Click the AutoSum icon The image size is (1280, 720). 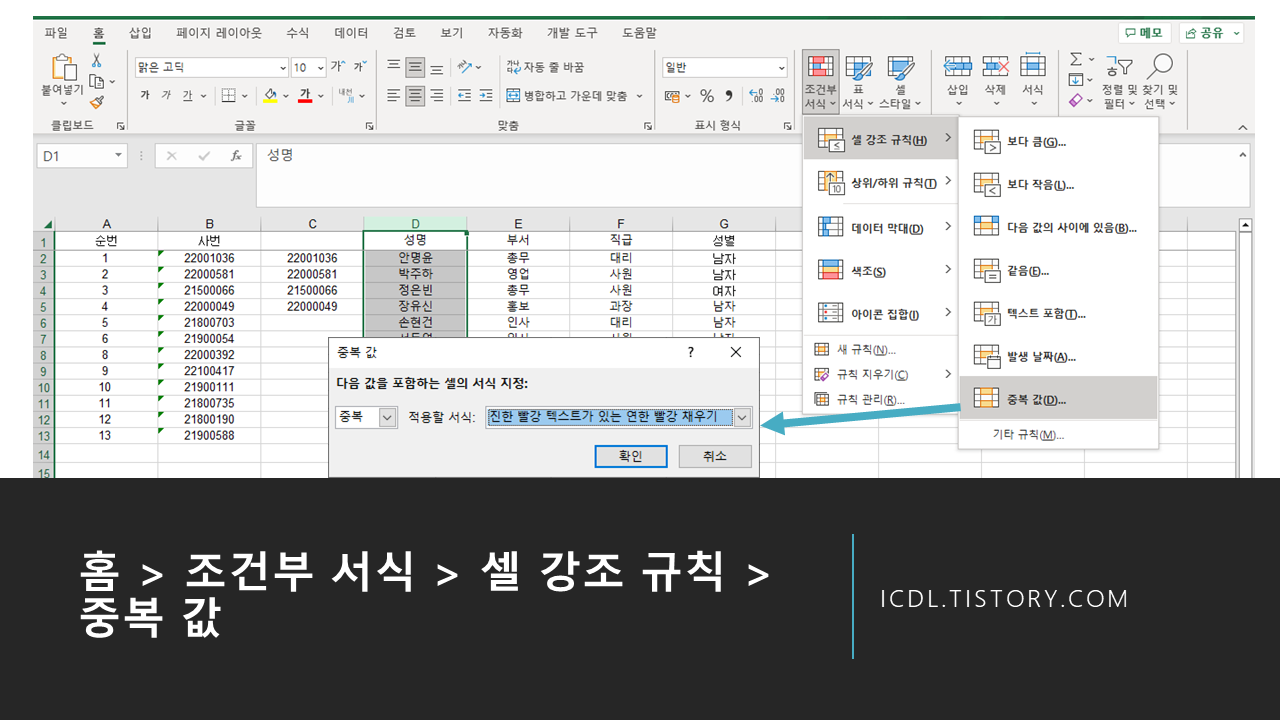click(x=1076, y=62)
